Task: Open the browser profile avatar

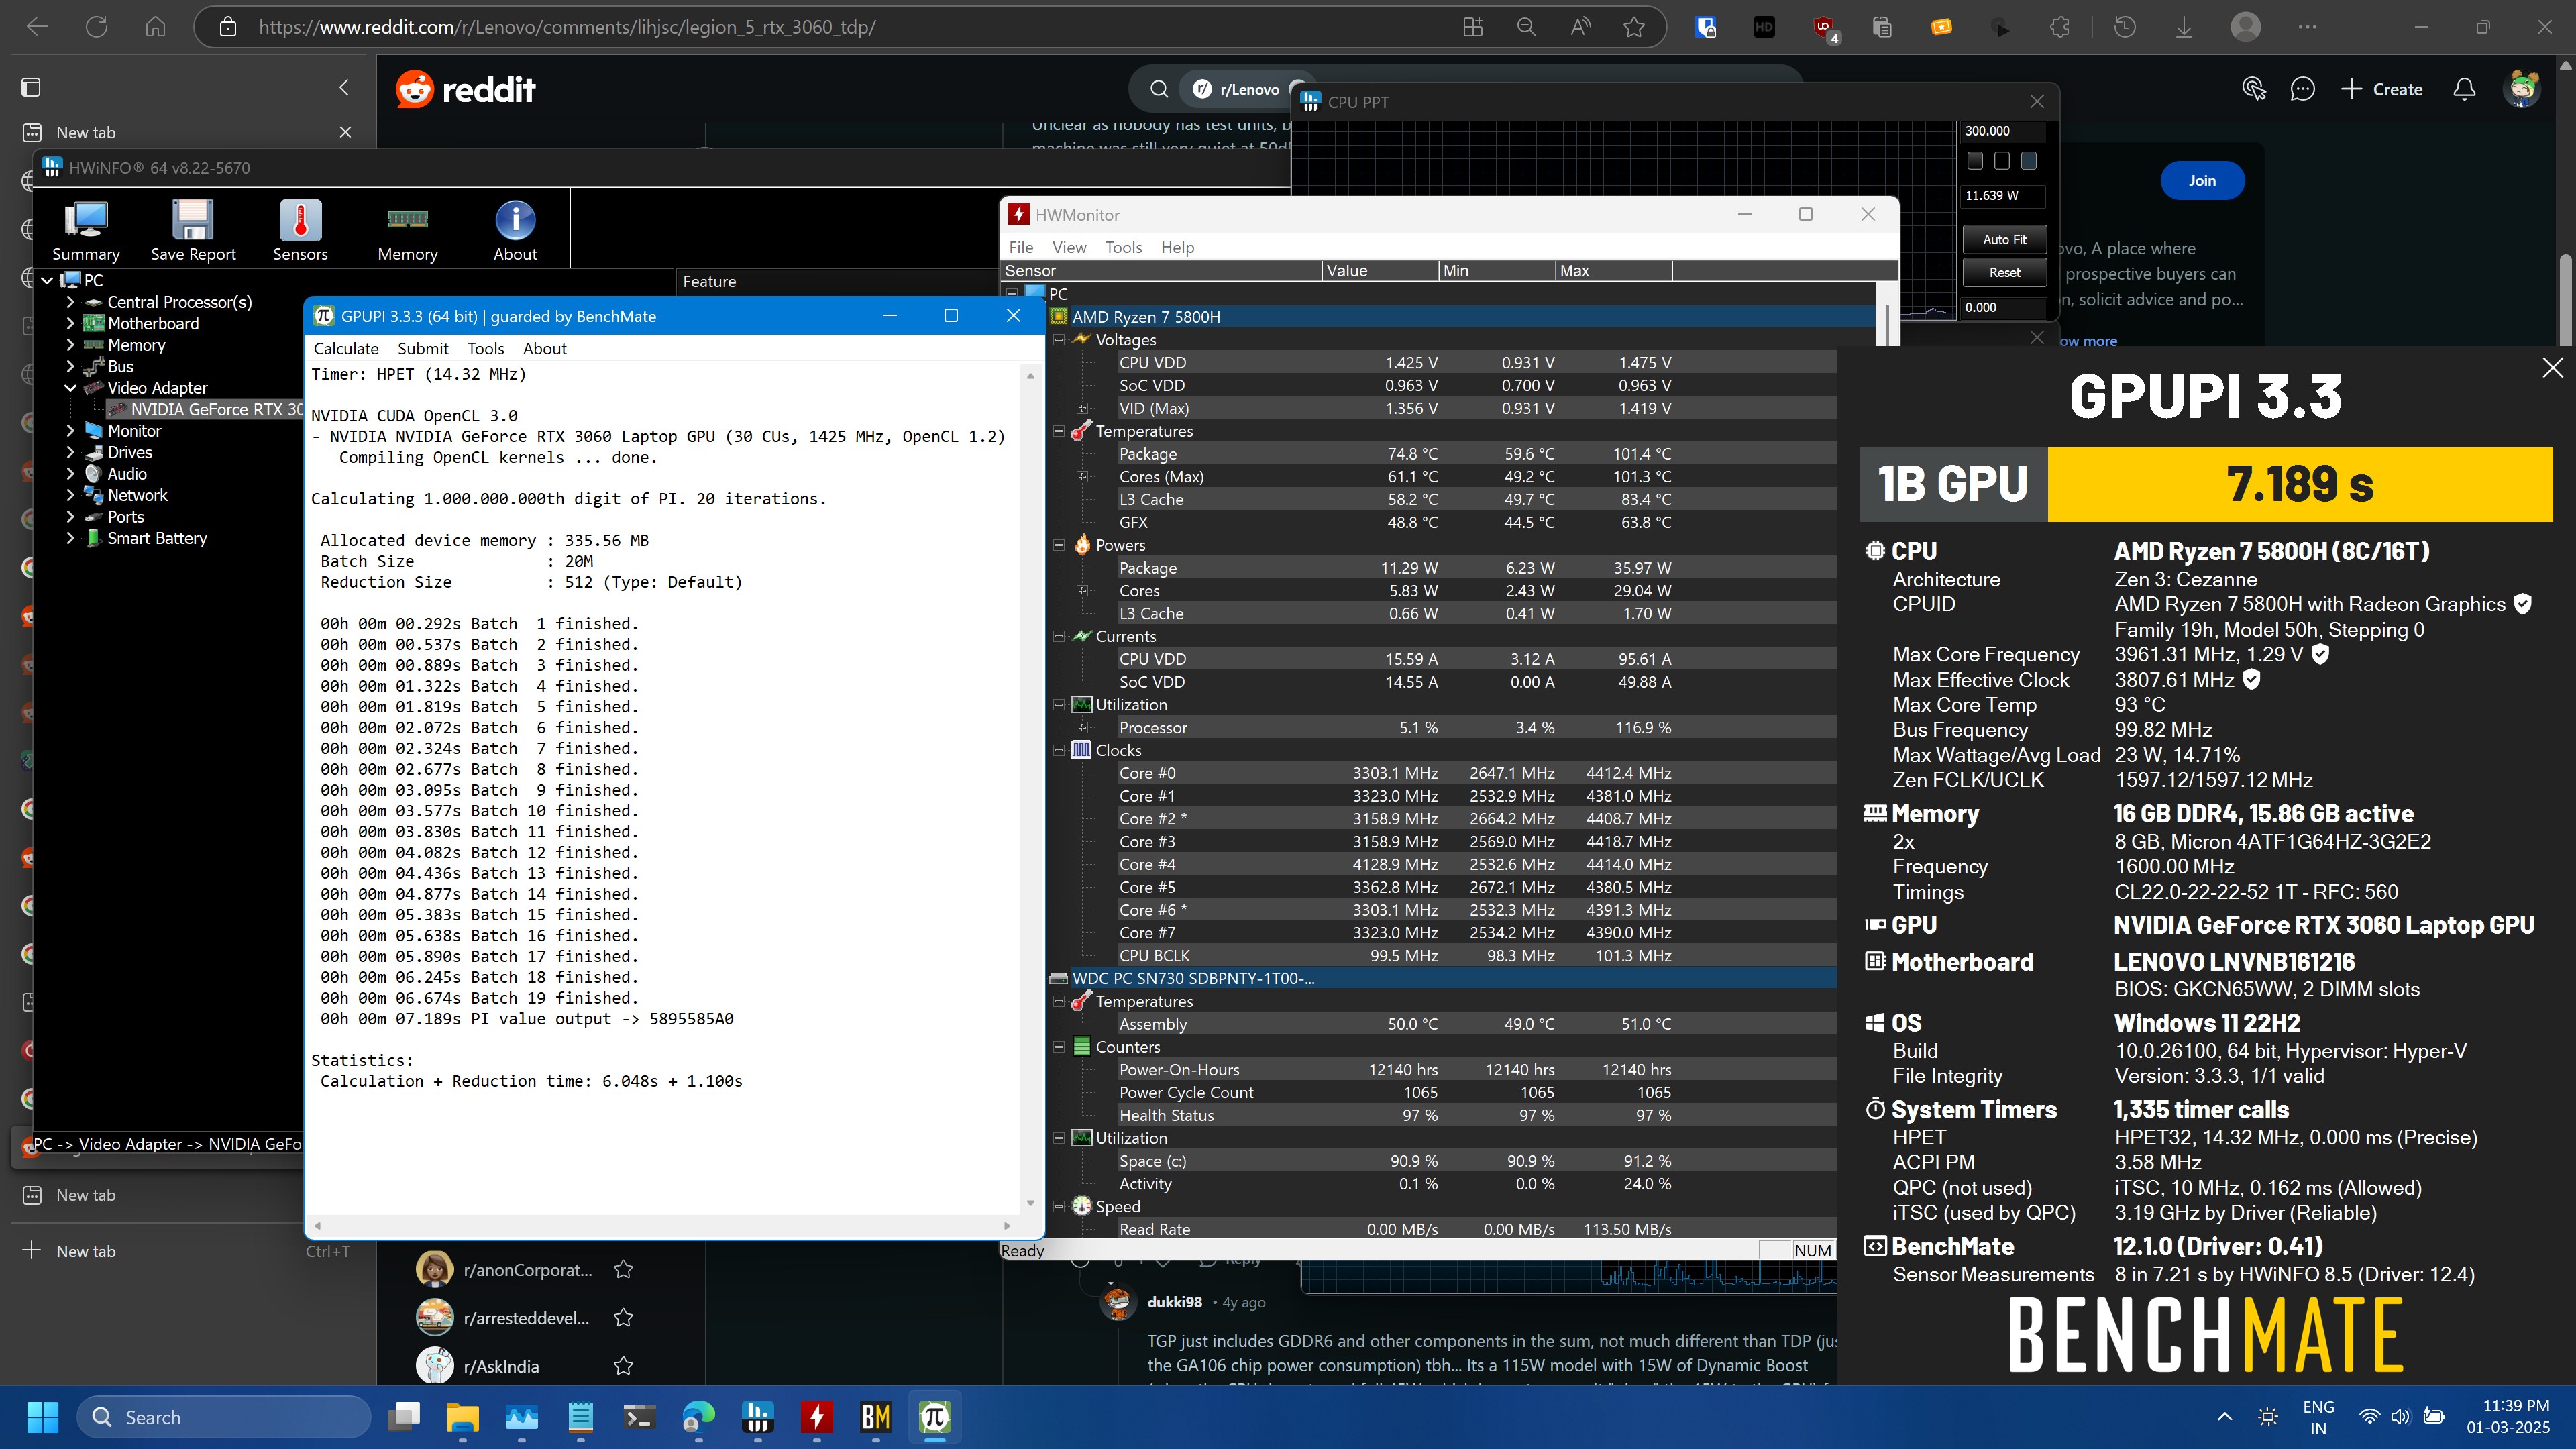Action: [2245, 27]
